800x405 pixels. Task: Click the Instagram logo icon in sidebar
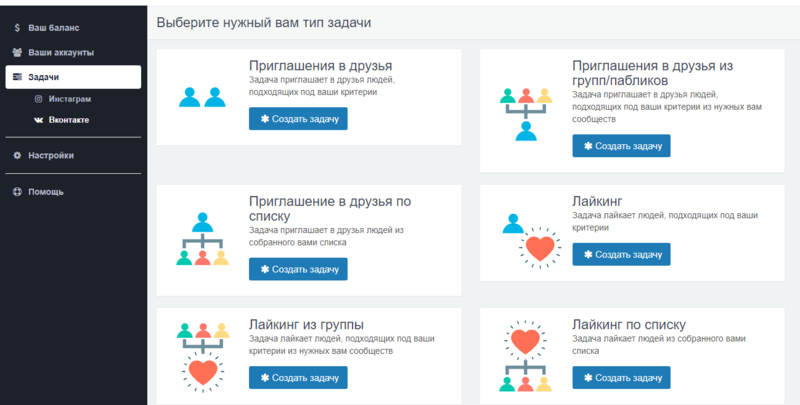38,99
